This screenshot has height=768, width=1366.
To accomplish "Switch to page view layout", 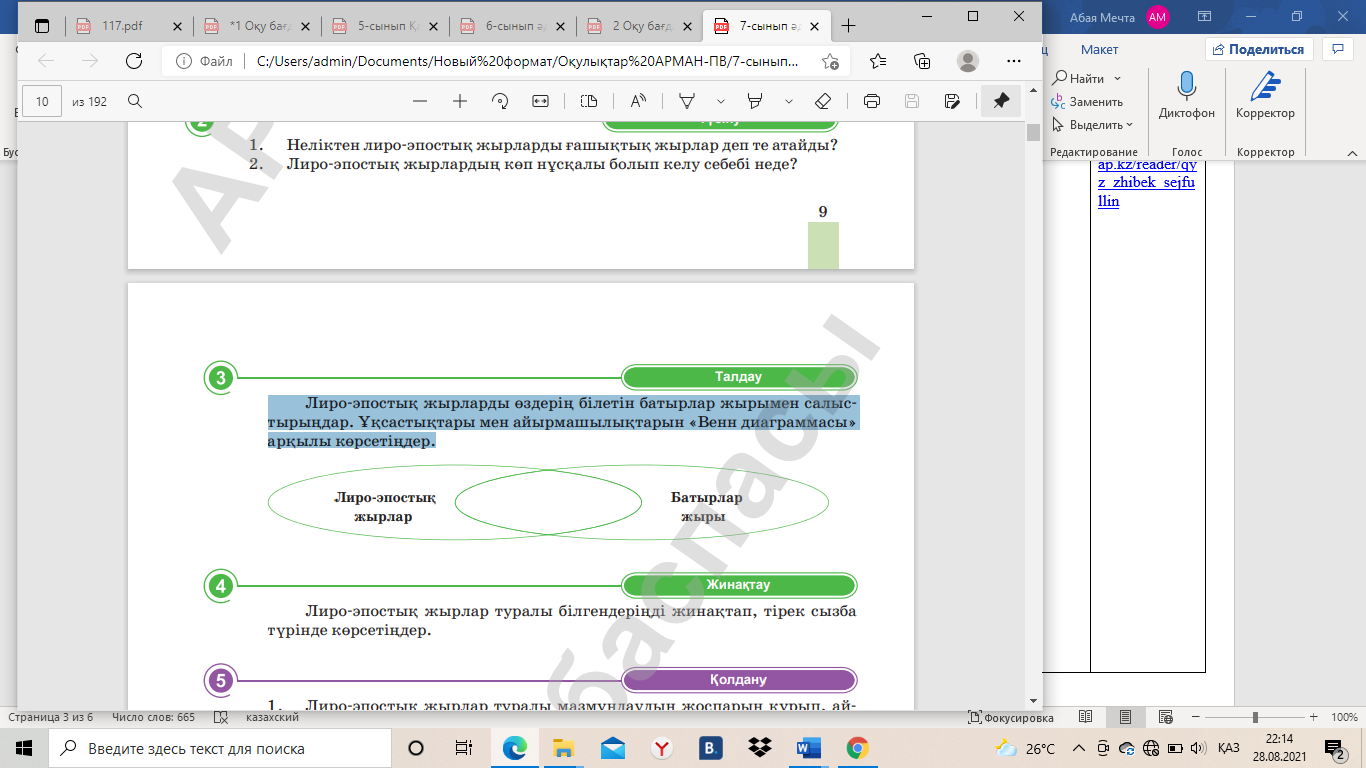I will [589, 101].
